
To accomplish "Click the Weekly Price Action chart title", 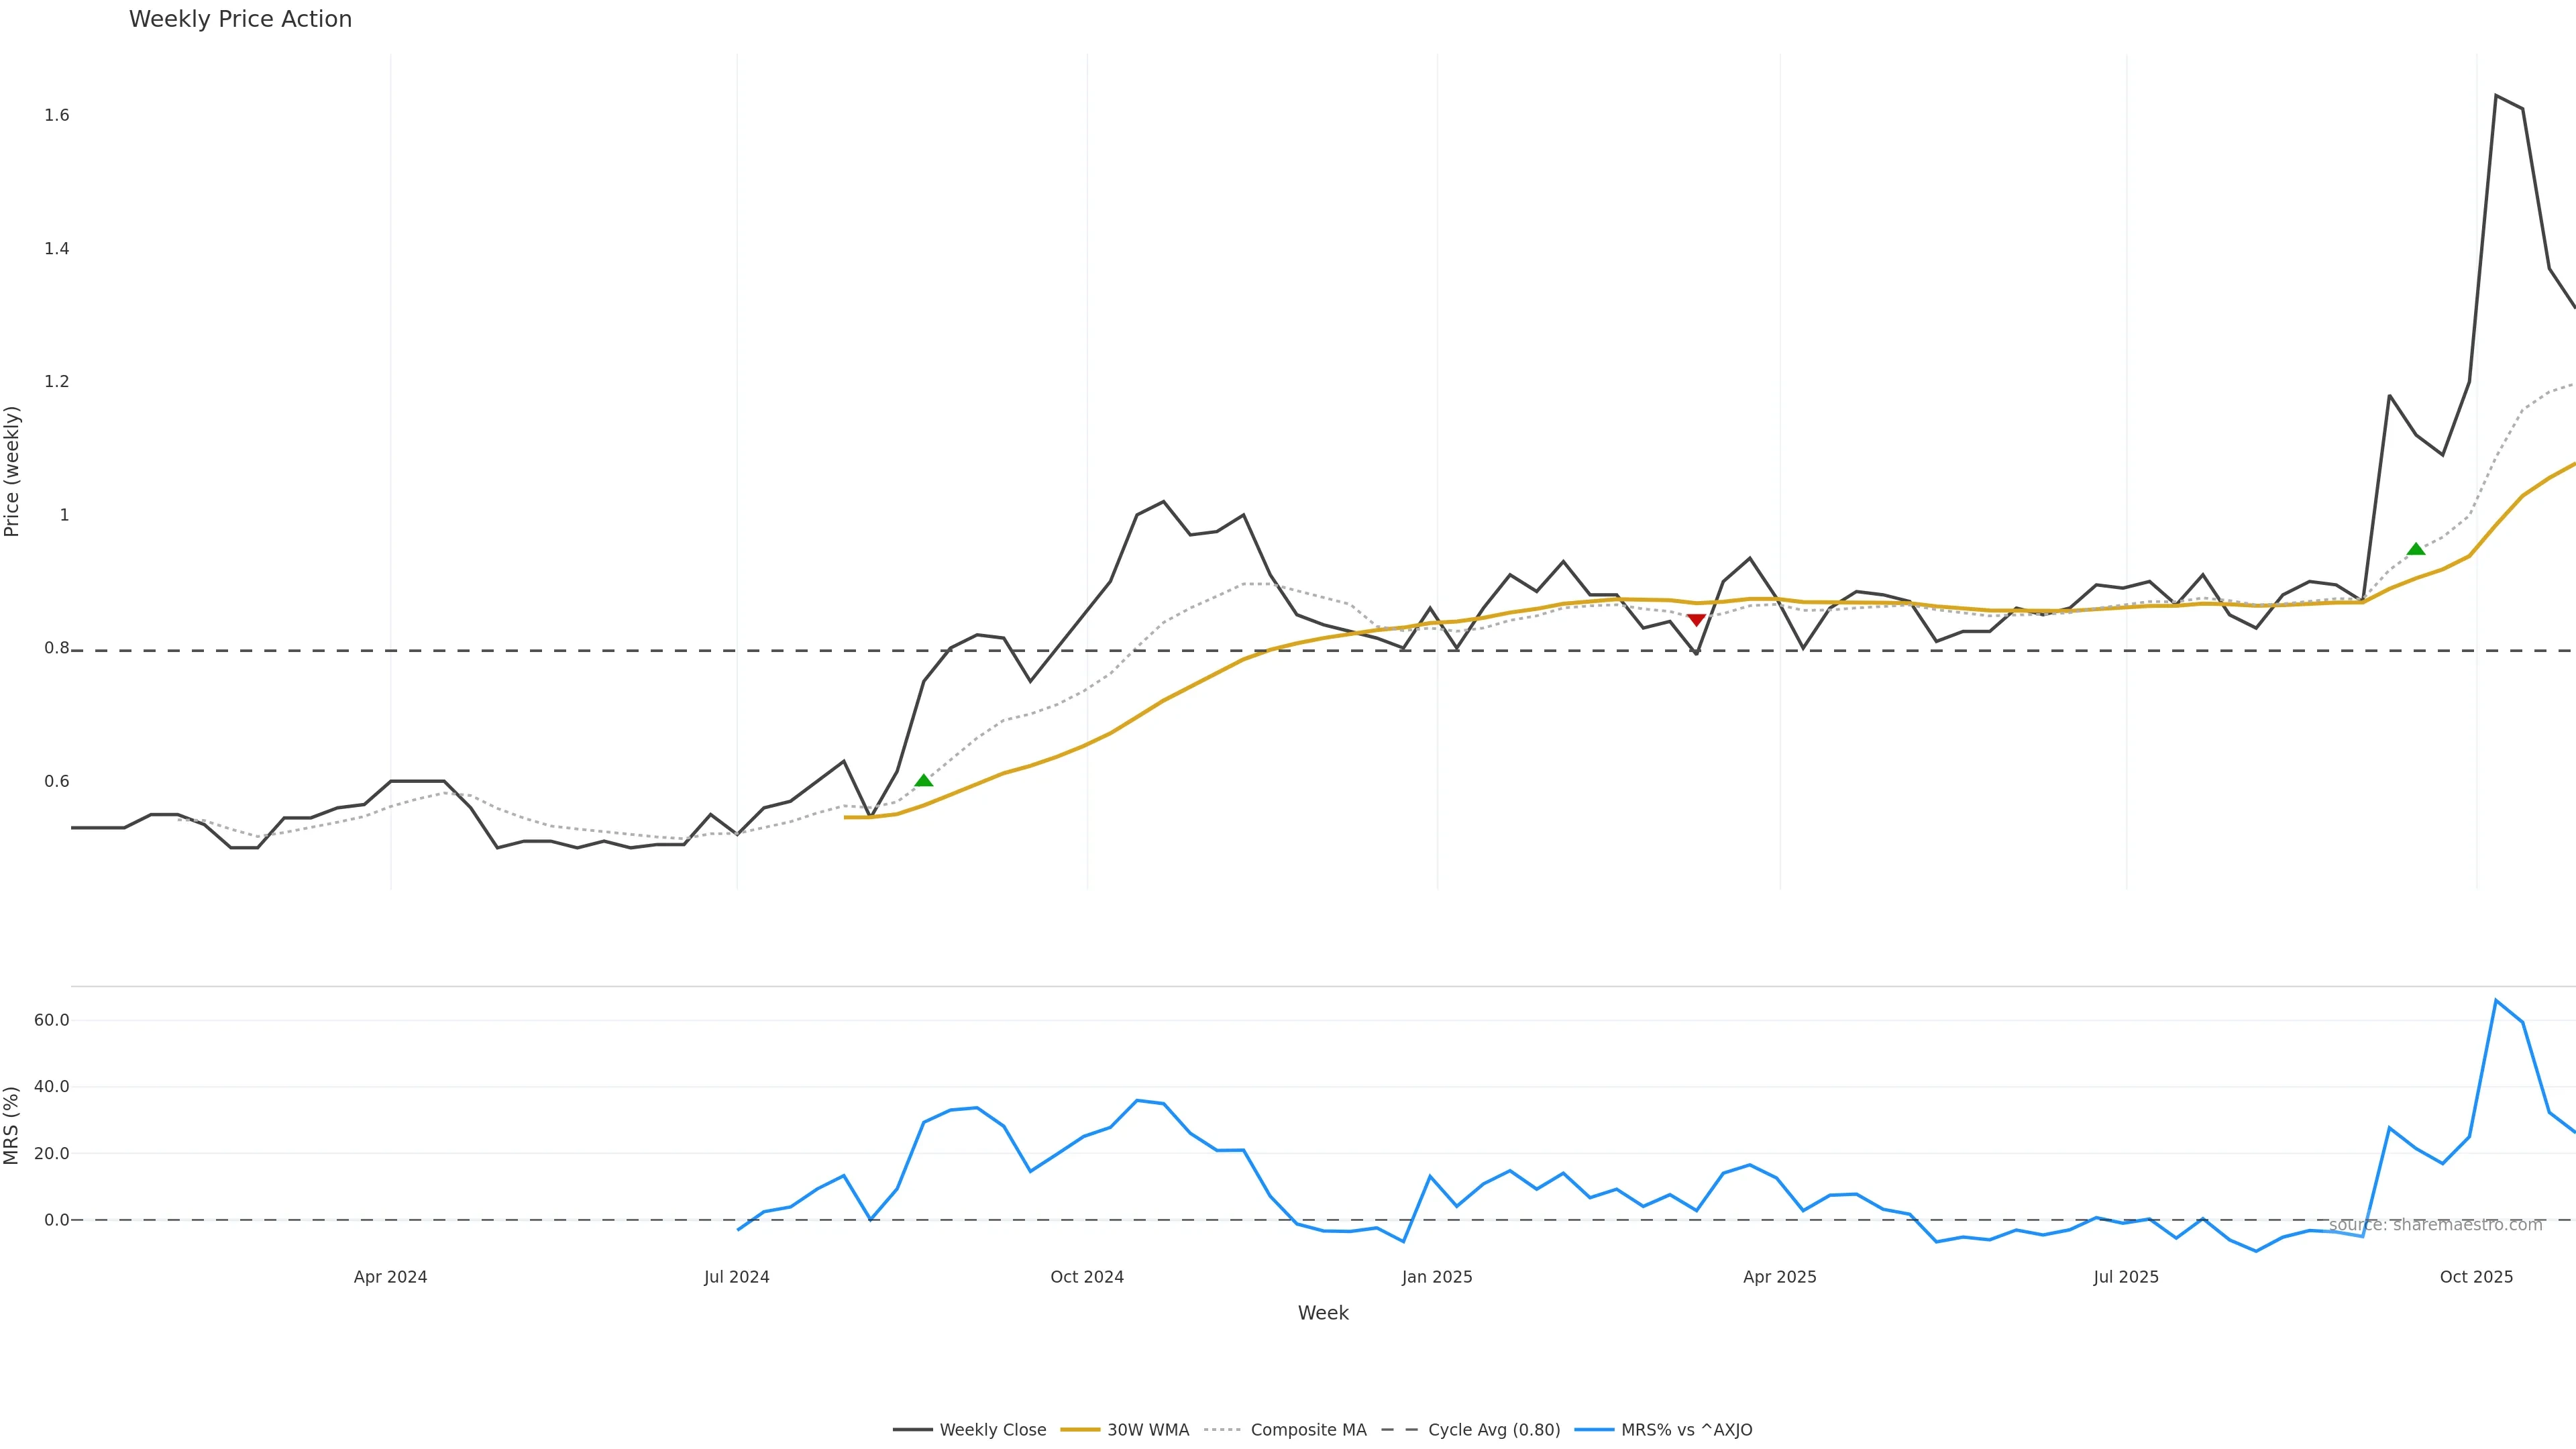I will click(x=240, y=19).
